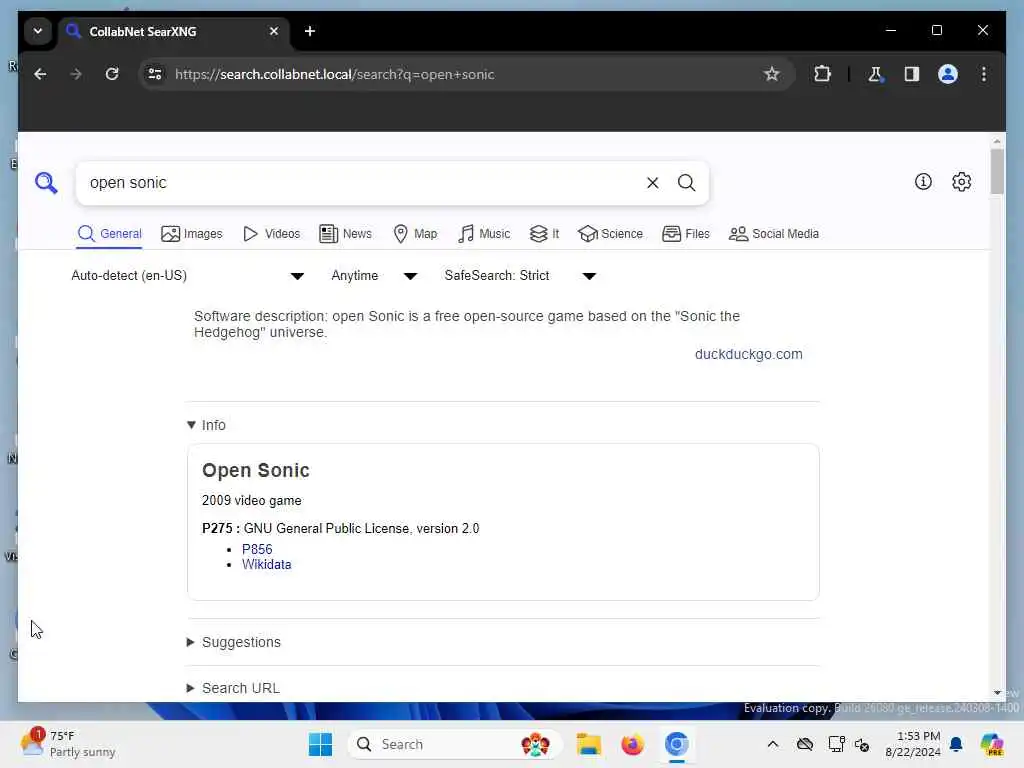
Task: Toggle Chrome side panel
Action: click(912, 74)
